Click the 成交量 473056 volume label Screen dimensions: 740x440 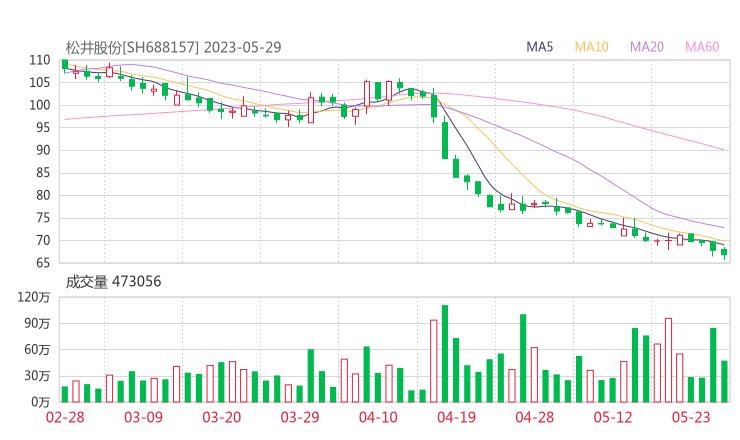(x=113, y=282)
